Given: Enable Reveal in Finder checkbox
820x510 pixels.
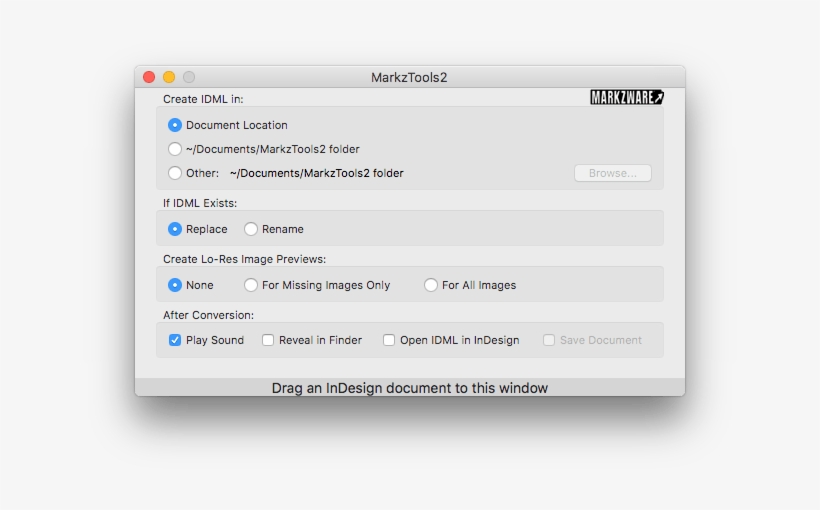Looking at the screenshot, I should pyautogui.click(x=268, y=340).
